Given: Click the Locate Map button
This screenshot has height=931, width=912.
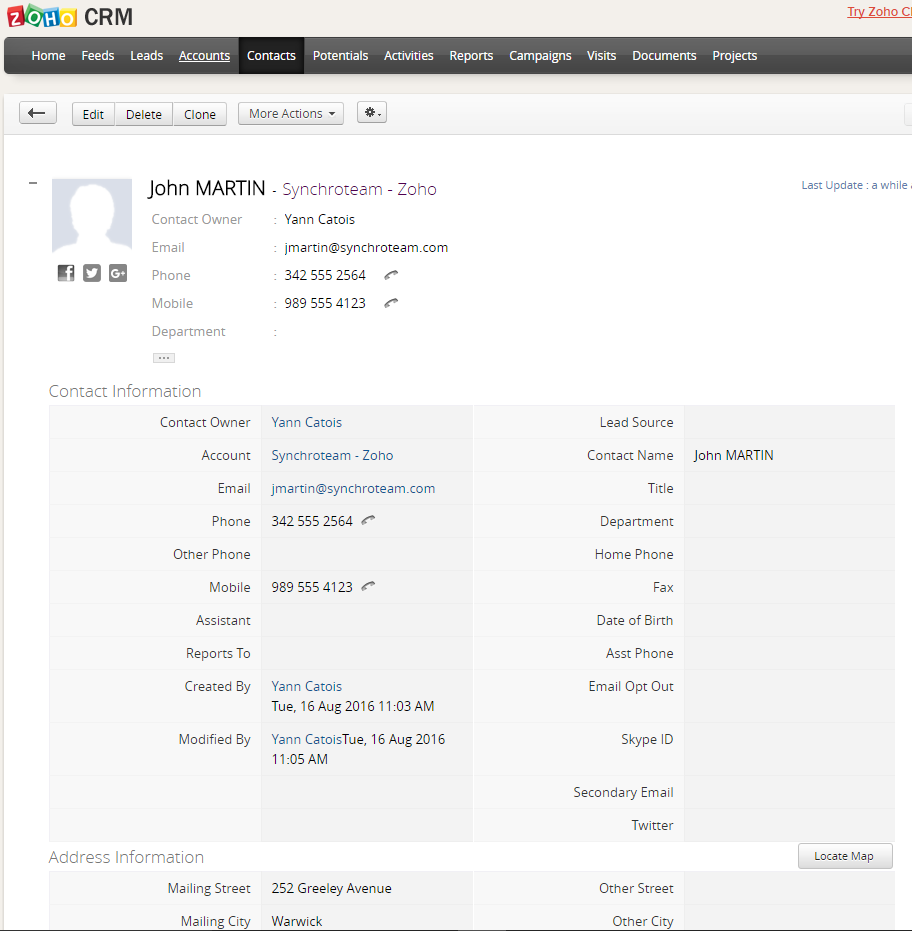Looking at the screenshot, I should point(844,856).
